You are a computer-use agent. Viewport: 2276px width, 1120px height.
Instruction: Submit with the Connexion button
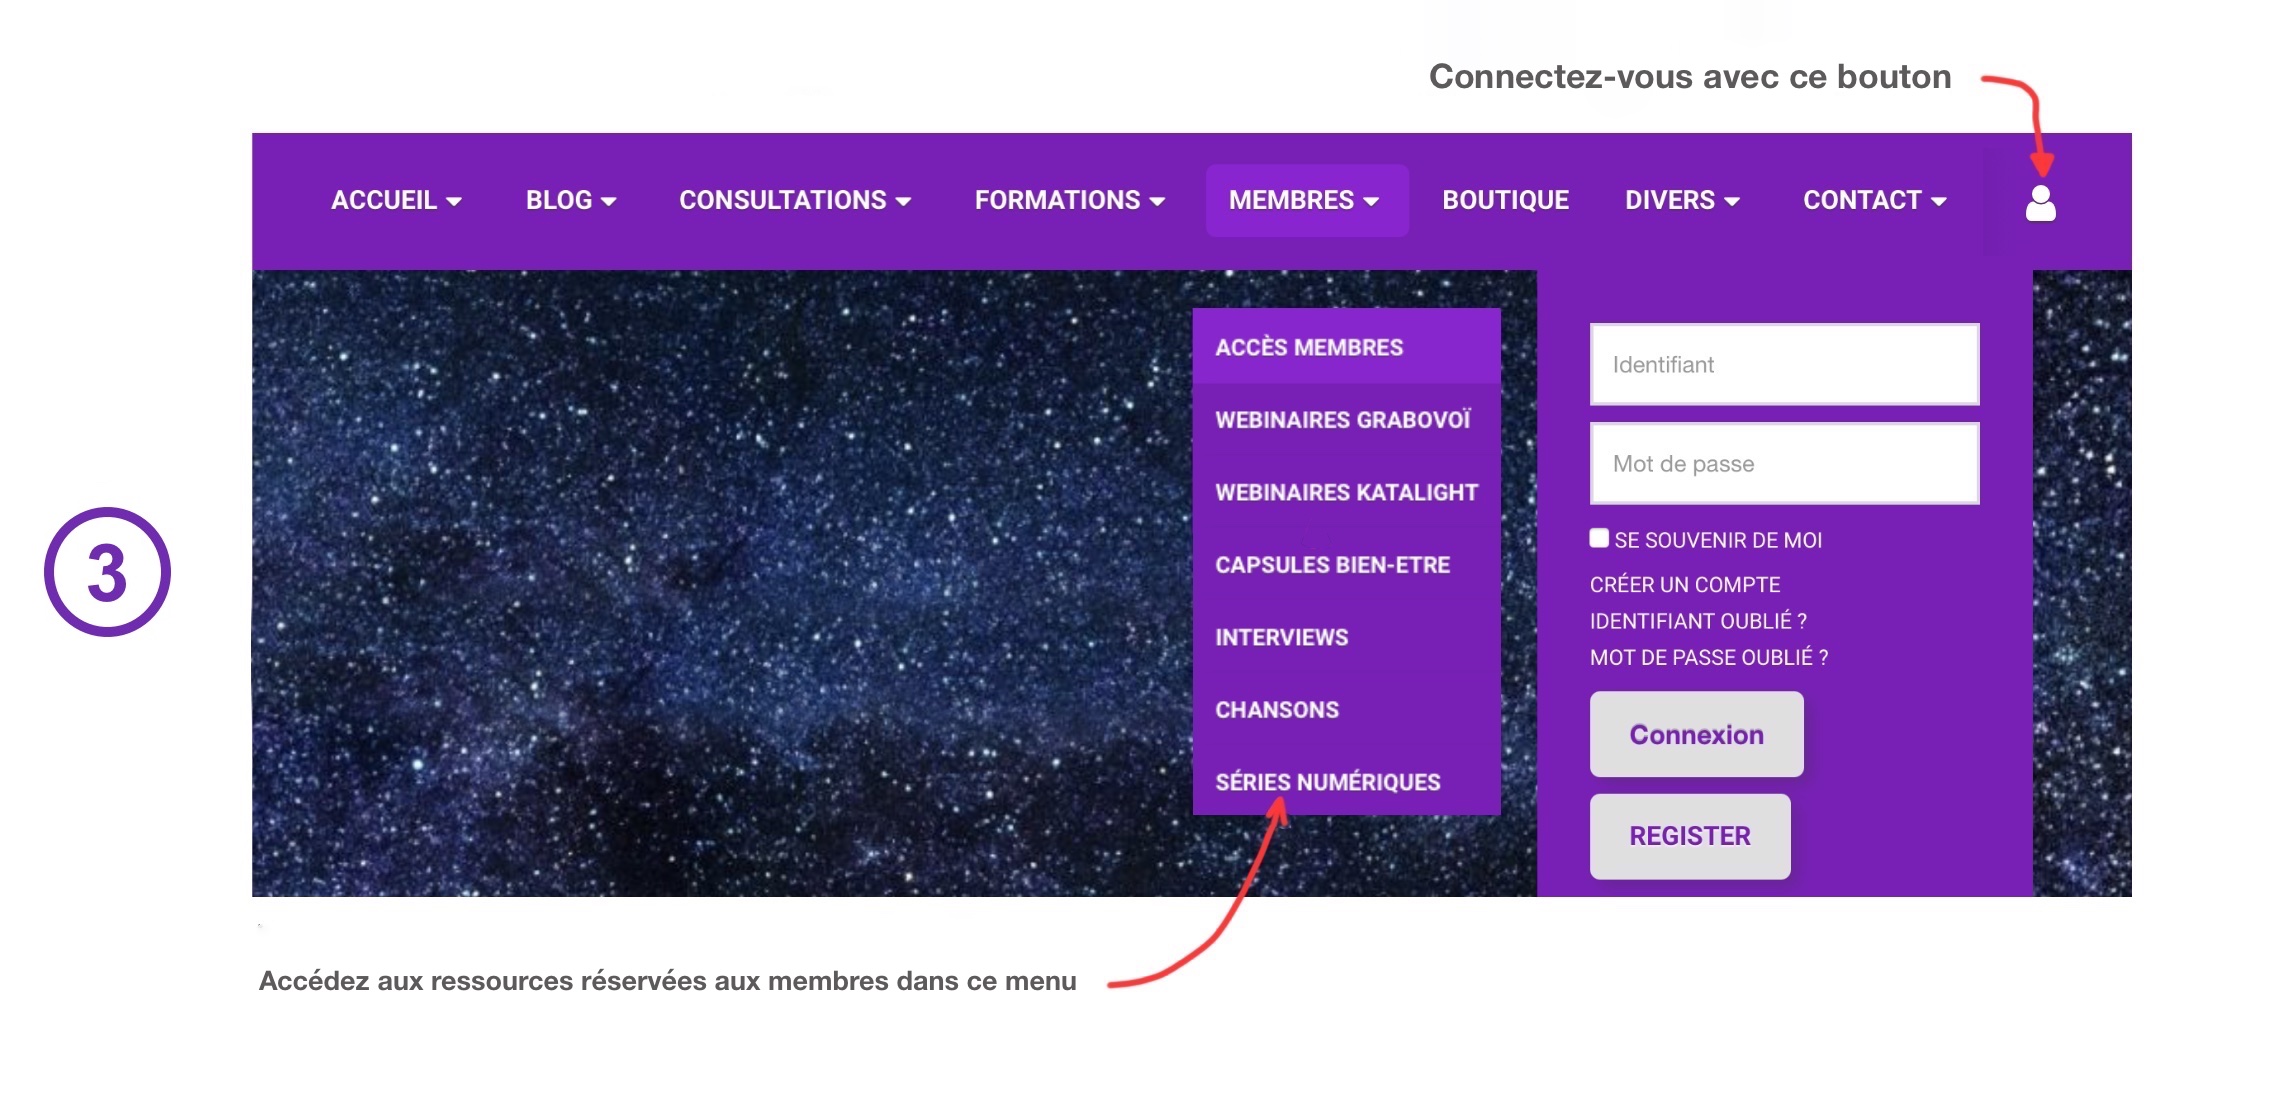(1696, 734)
